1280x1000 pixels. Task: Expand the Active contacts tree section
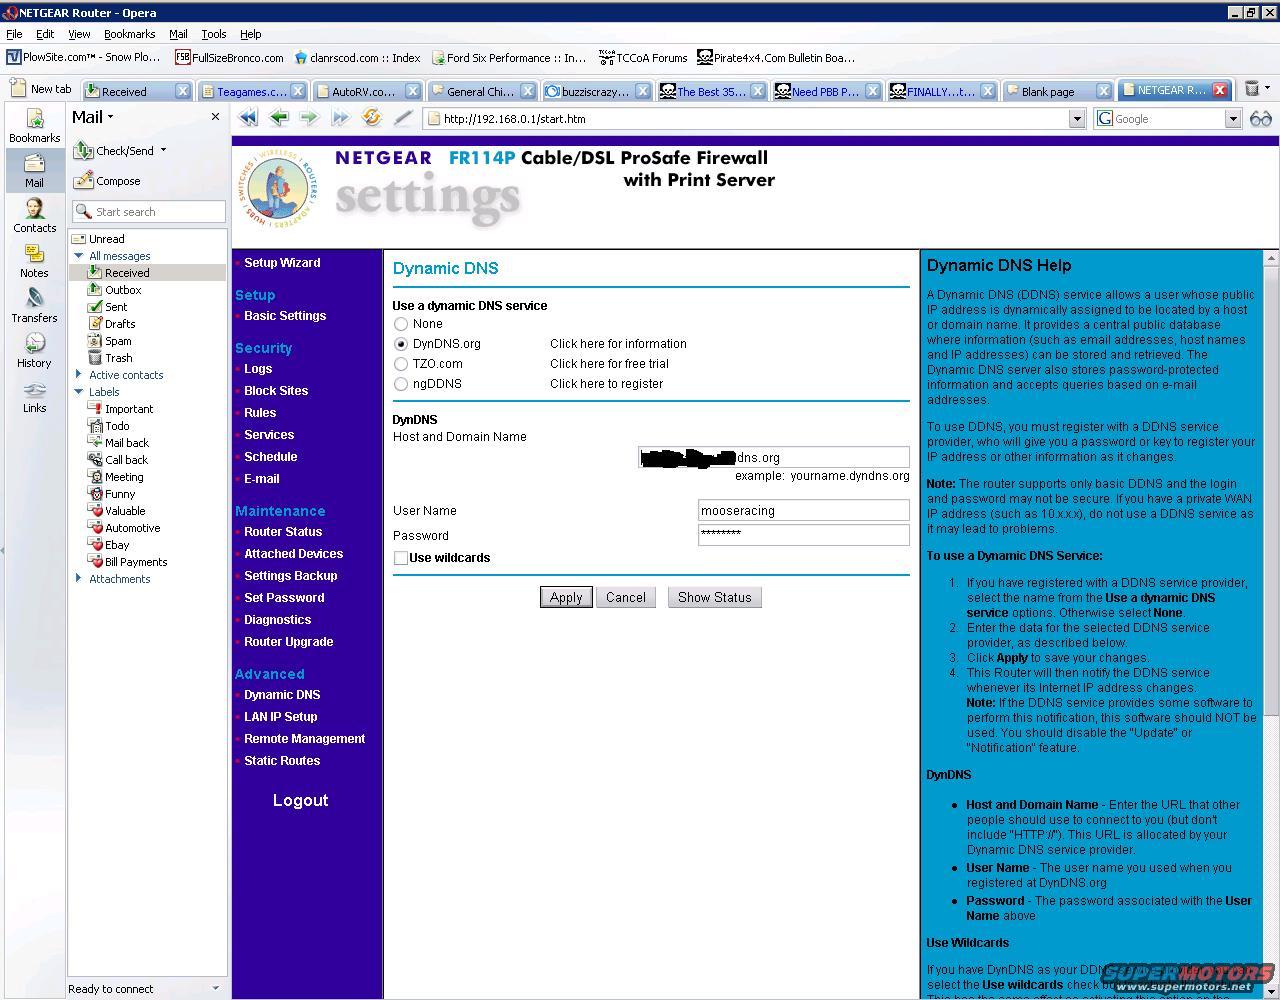tap(79, 375)
